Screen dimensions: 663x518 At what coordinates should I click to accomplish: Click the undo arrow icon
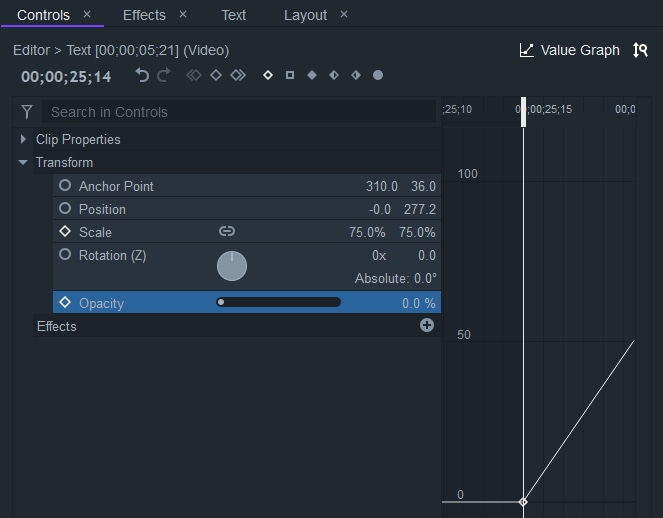coord(142,75)
